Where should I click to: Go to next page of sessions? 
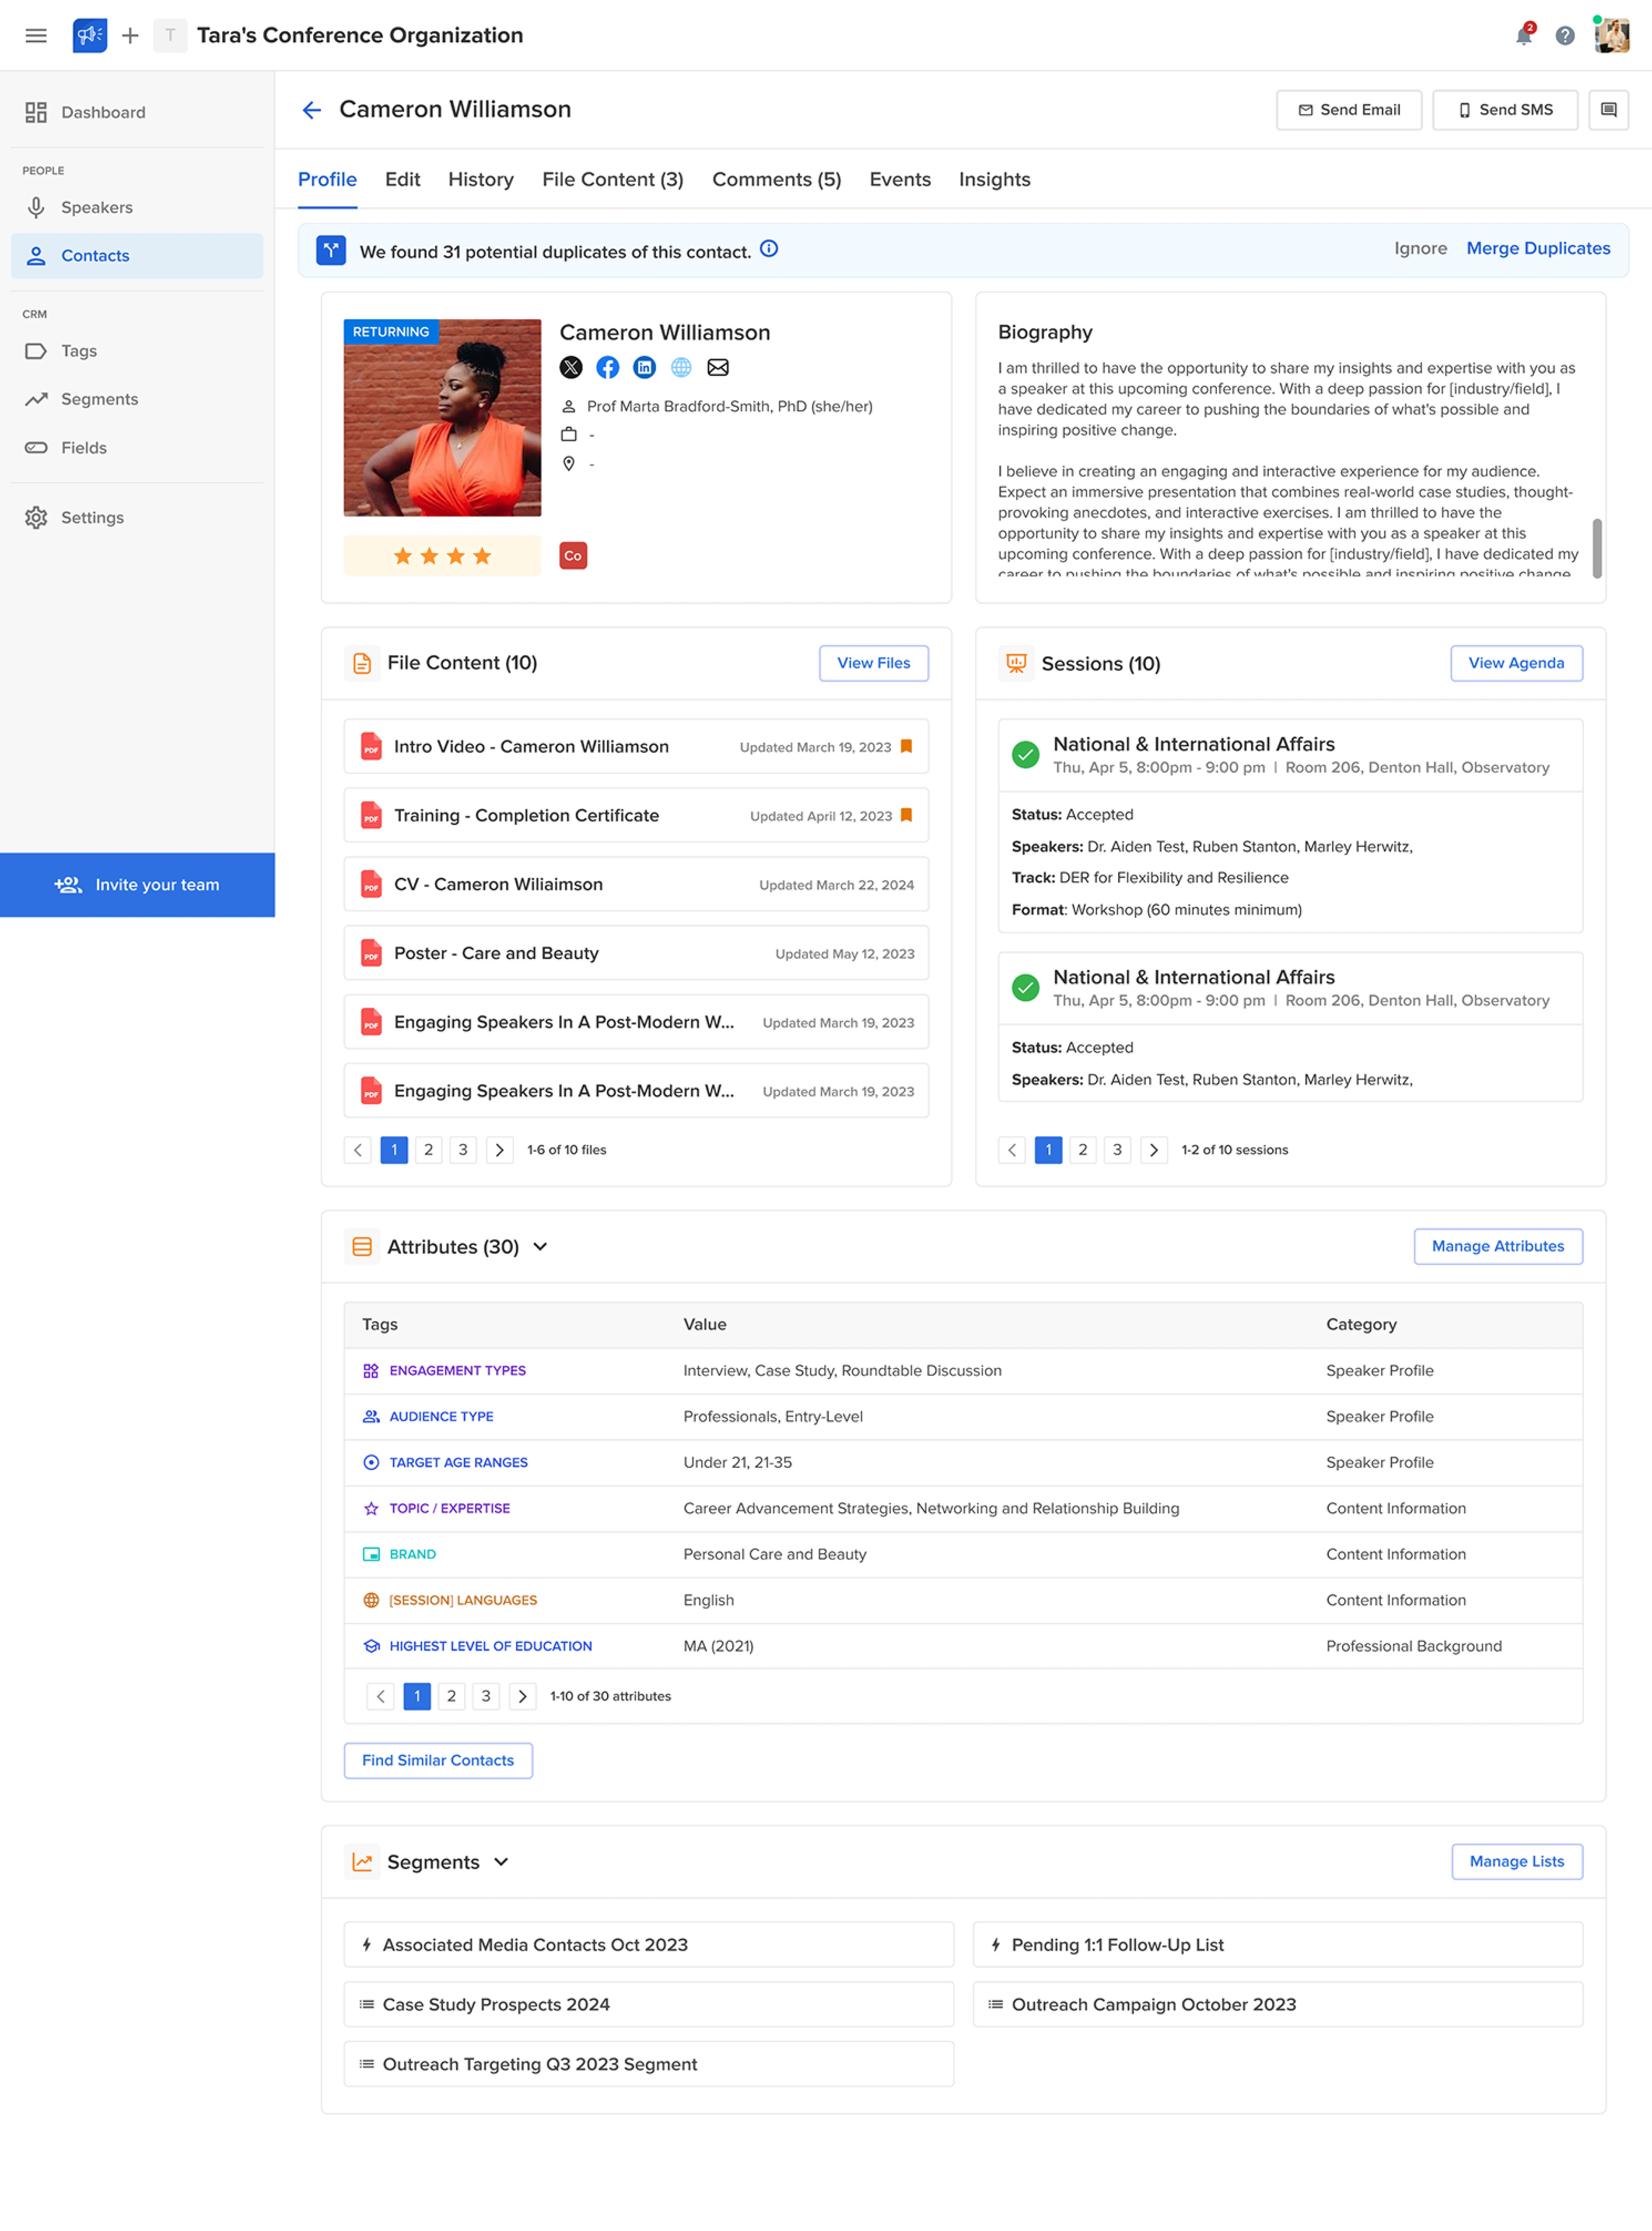(x=1154, y=1150)
